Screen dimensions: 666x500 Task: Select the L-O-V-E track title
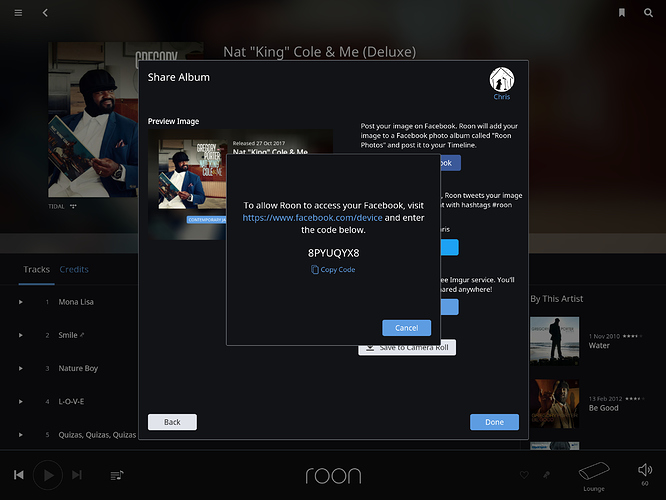click(71, 401)
